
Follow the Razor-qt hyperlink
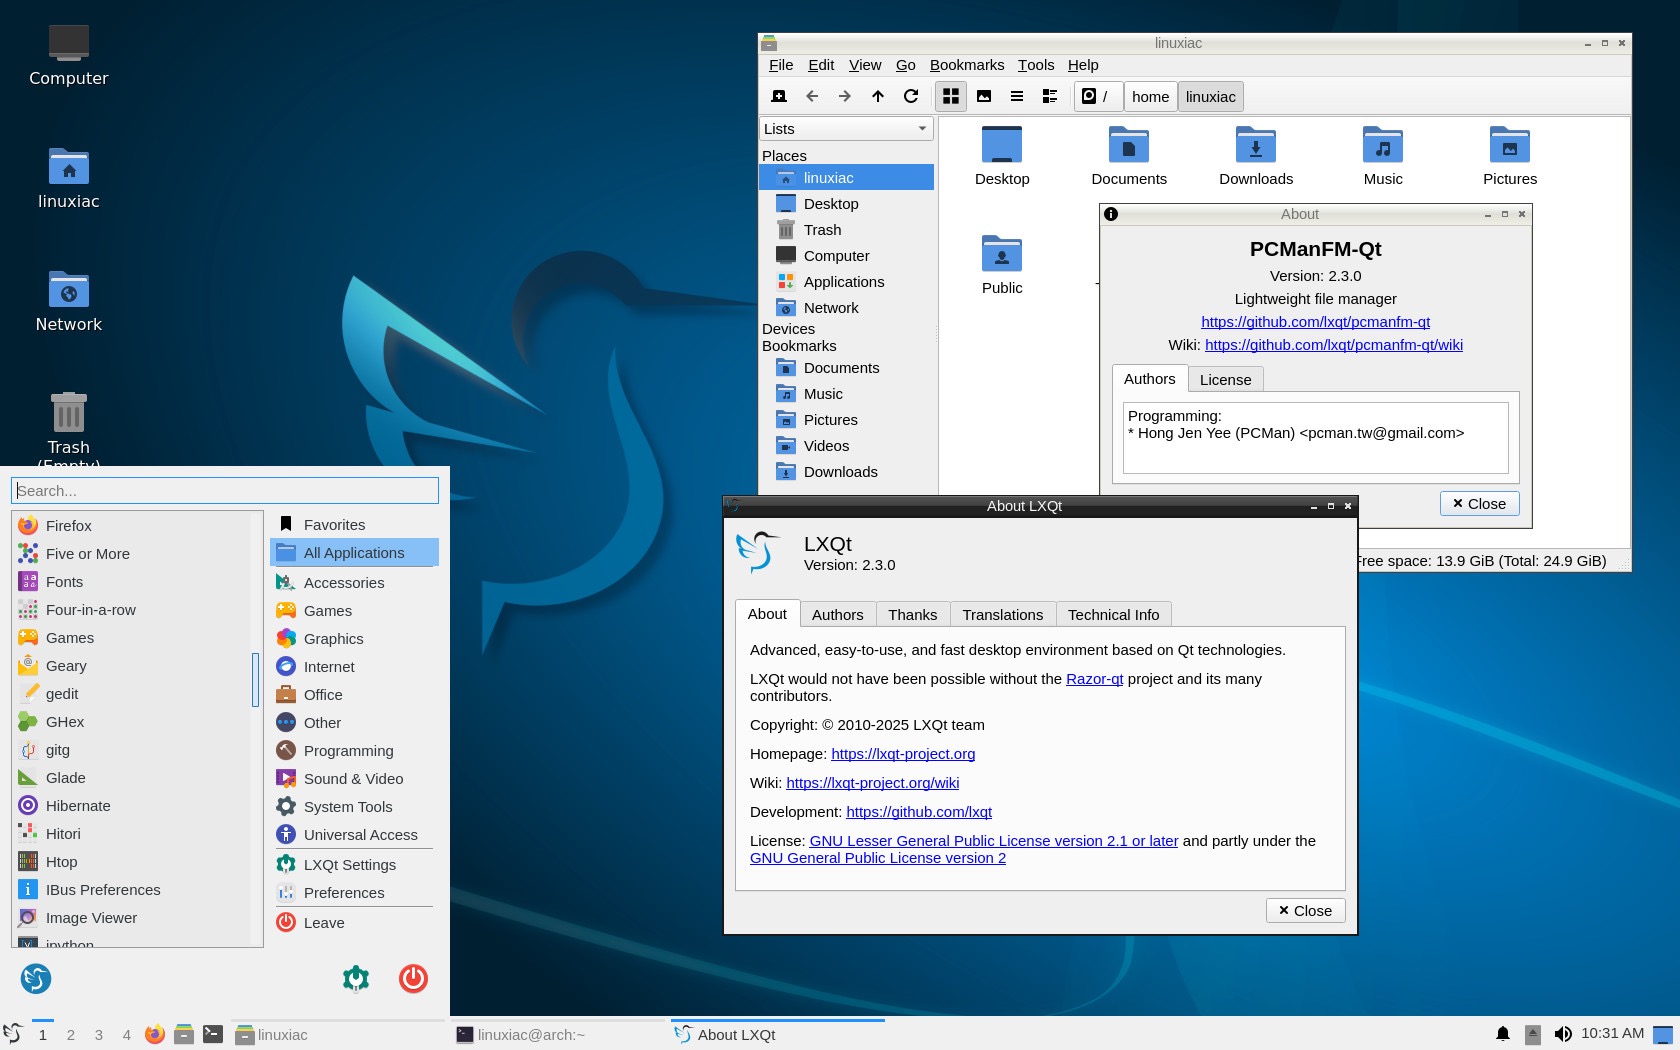coord(1094,679)
